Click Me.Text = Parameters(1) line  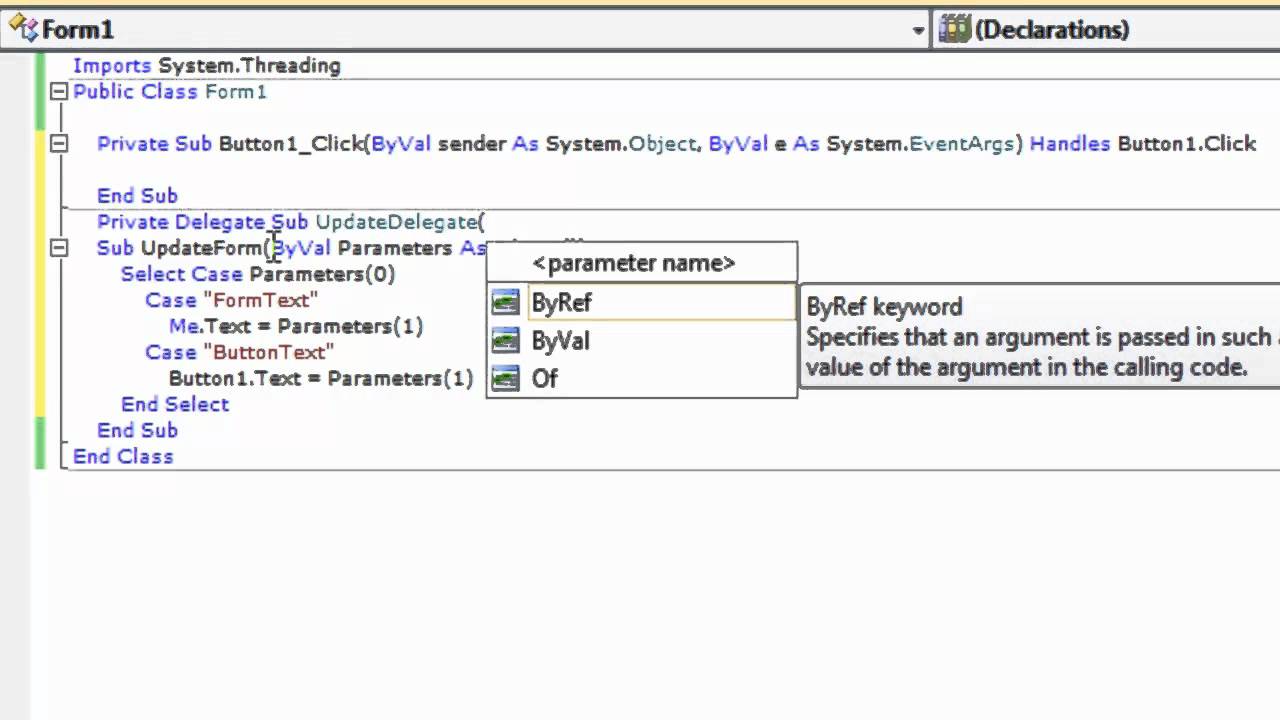click(x=296, y=325)
